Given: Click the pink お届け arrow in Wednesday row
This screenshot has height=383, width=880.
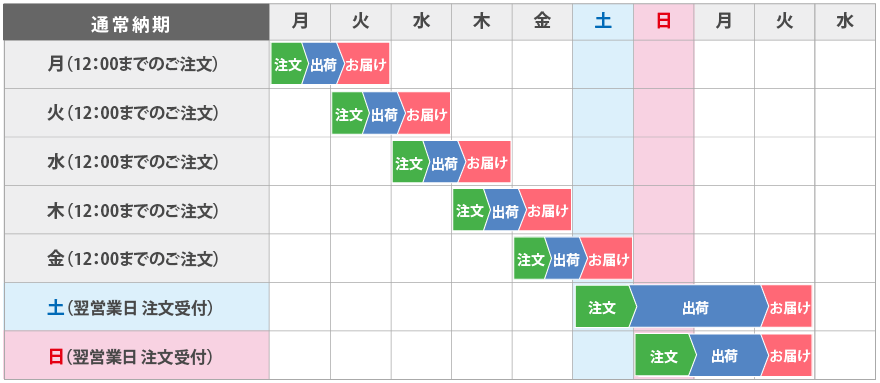Looking at the screenshot, I should (x=487, y=162).
